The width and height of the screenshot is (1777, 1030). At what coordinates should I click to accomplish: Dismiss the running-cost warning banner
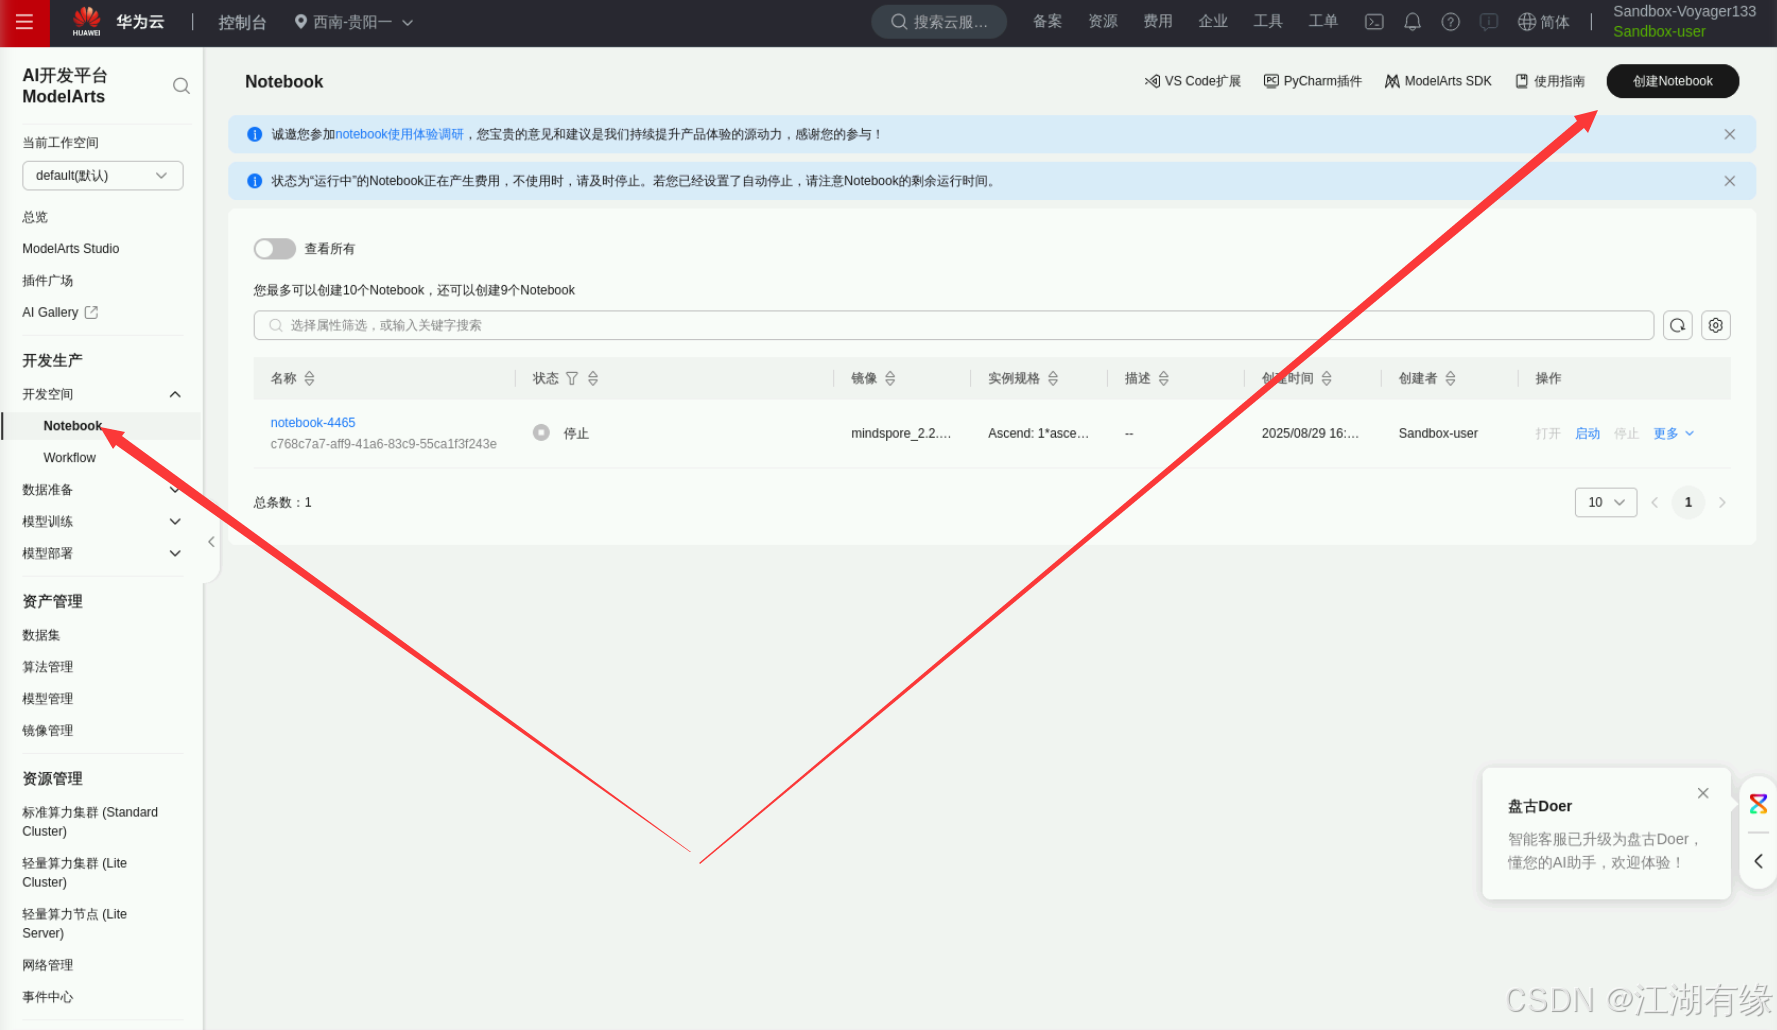point(1729,181)
